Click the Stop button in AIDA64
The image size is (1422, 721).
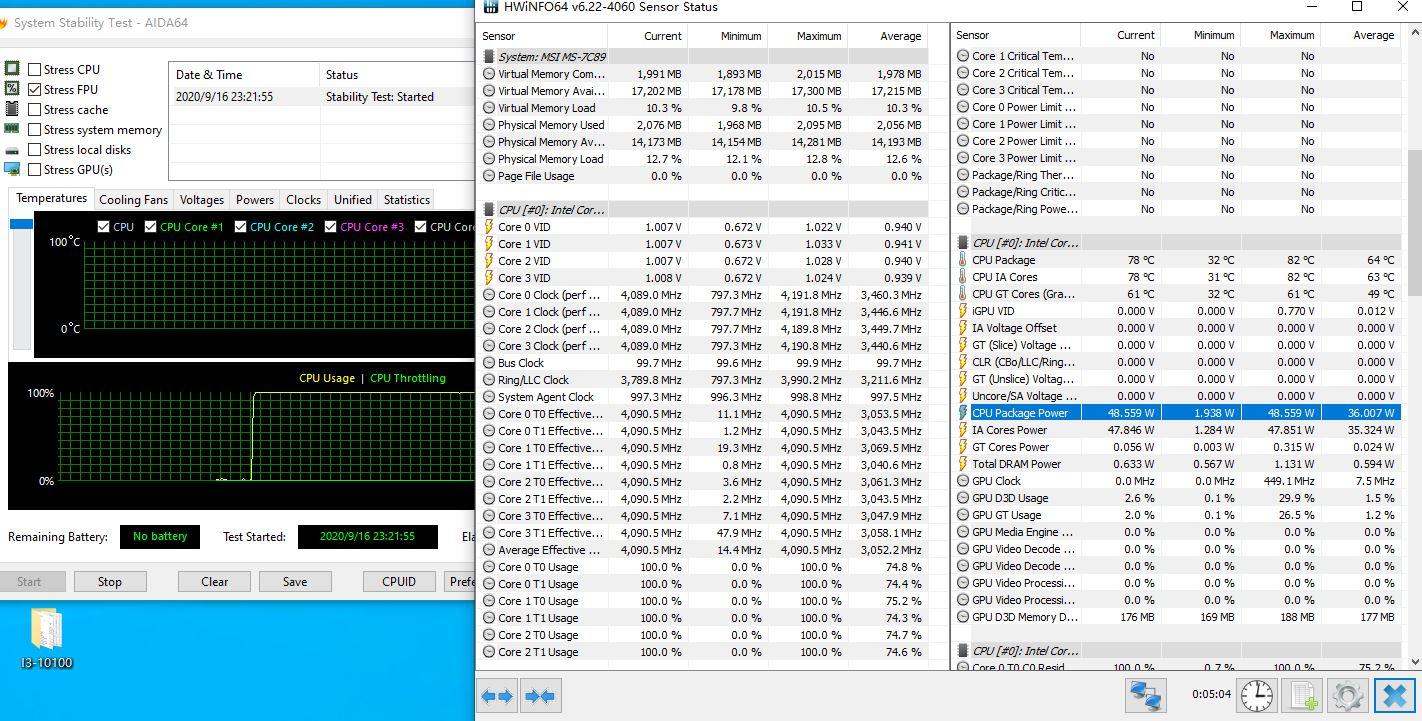coord(110,581)
